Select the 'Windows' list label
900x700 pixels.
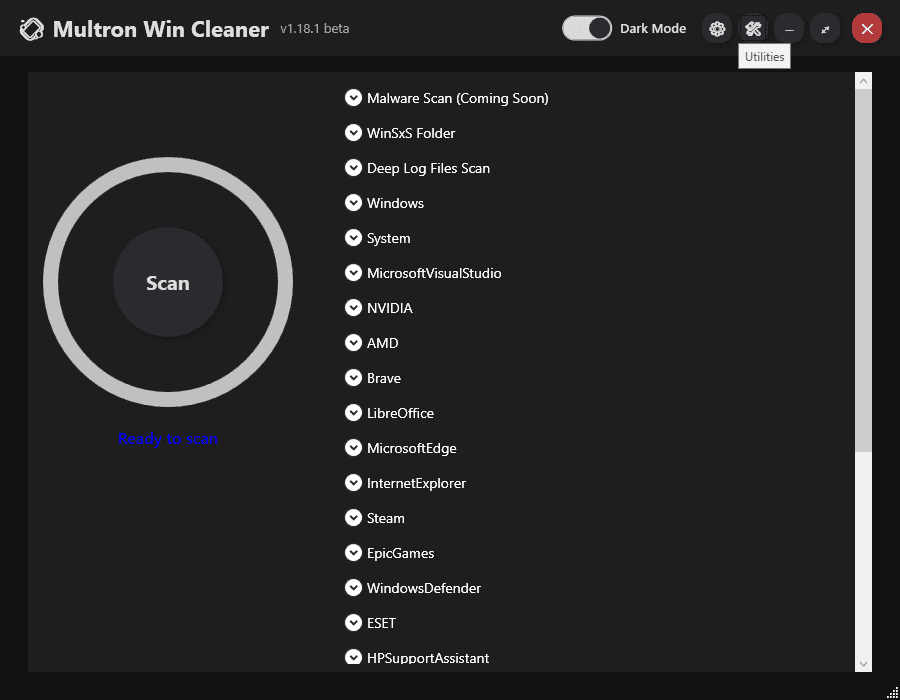point(395,203)
